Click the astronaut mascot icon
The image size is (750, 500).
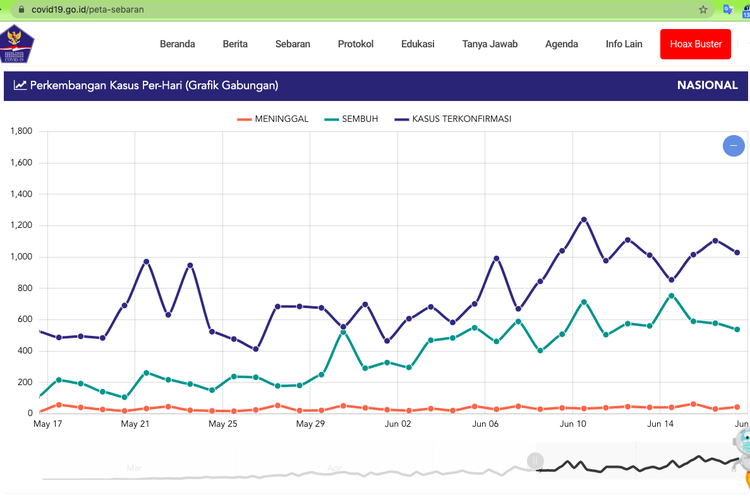coord(742,452)
